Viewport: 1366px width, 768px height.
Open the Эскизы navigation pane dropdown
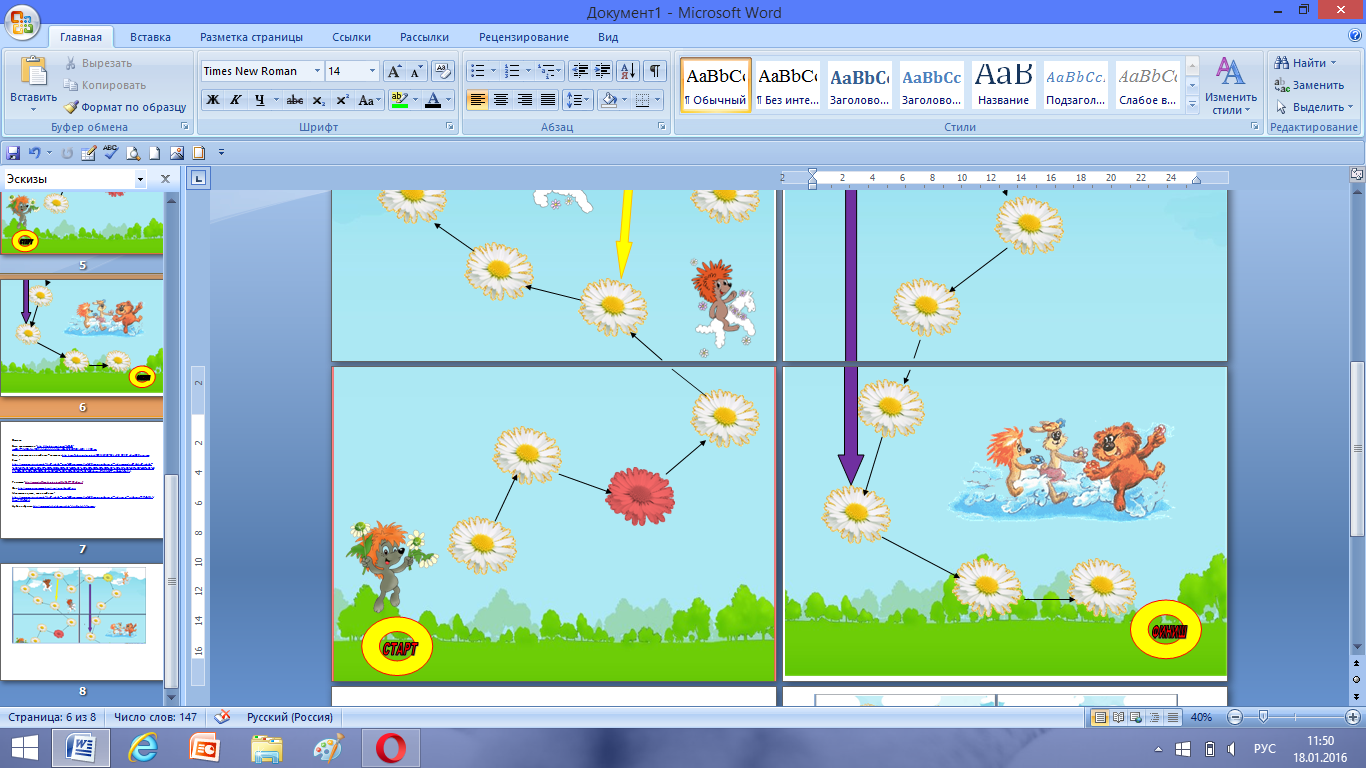(x=140, y=179)
